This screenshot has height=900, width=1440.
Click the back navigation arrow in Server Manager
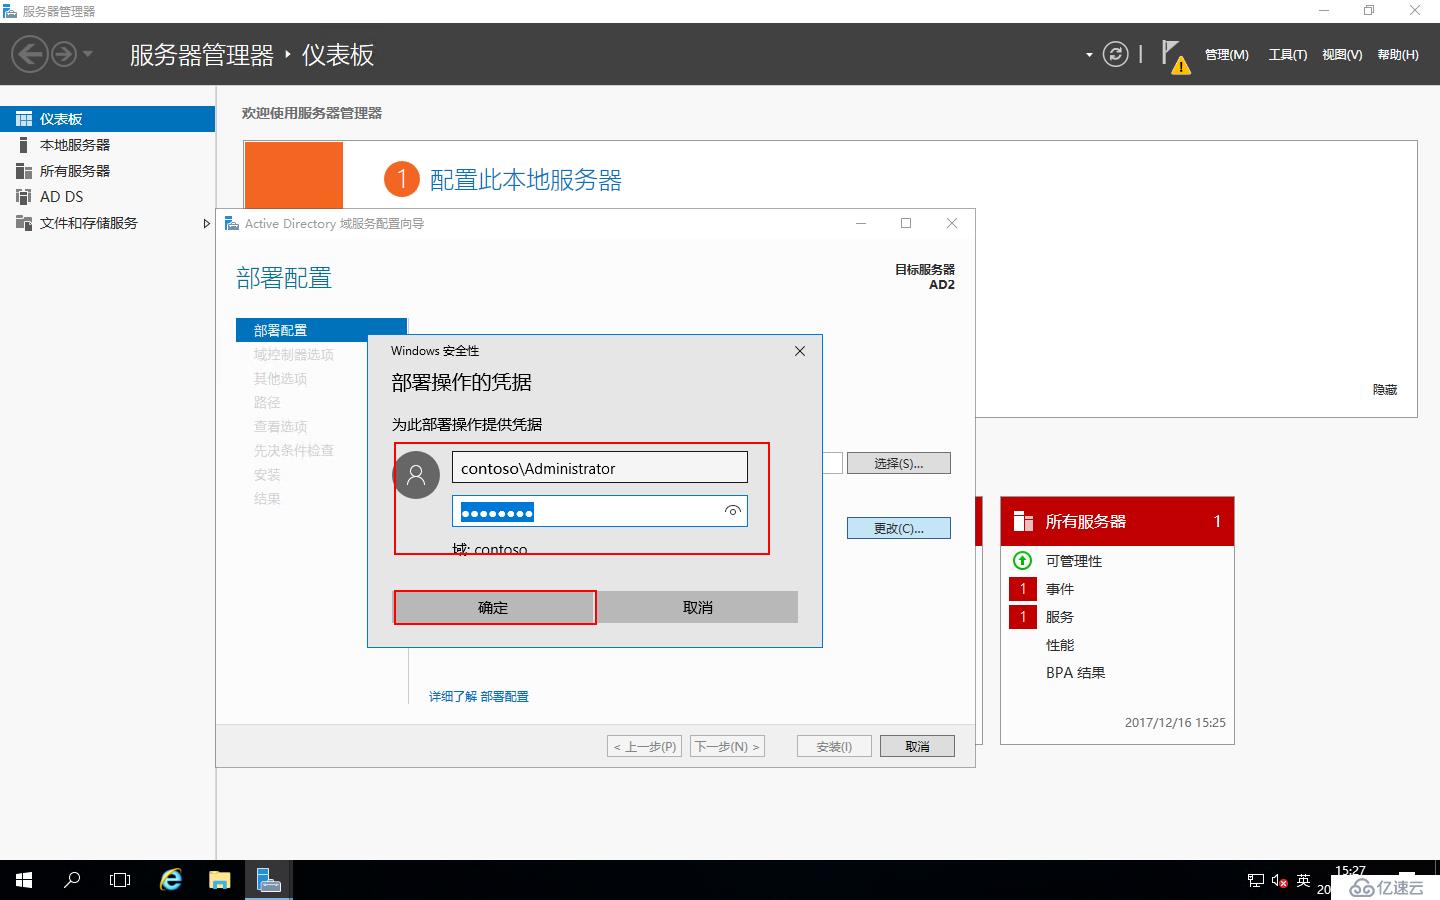coord(30,54)
